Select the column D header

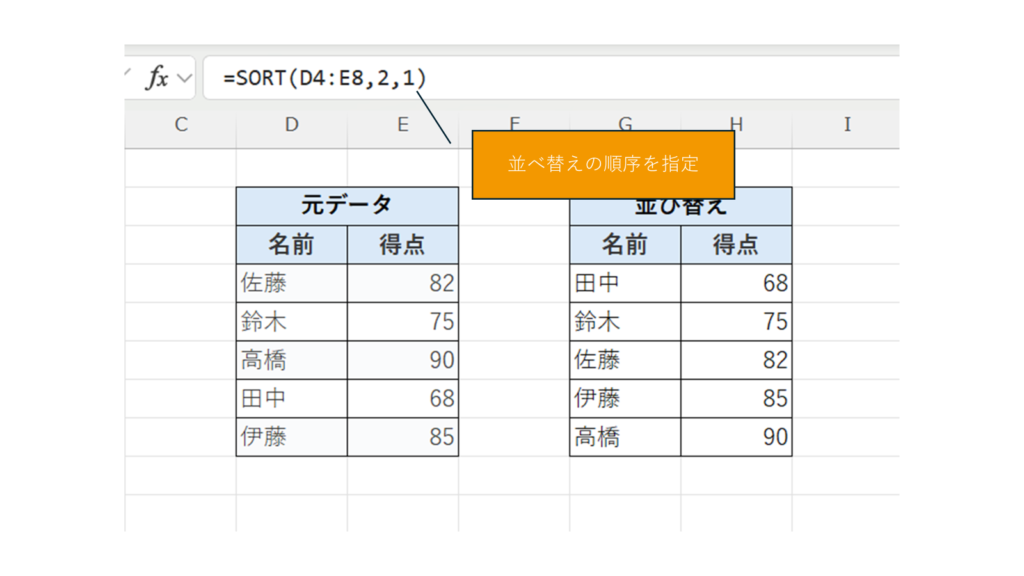point(291,125)
